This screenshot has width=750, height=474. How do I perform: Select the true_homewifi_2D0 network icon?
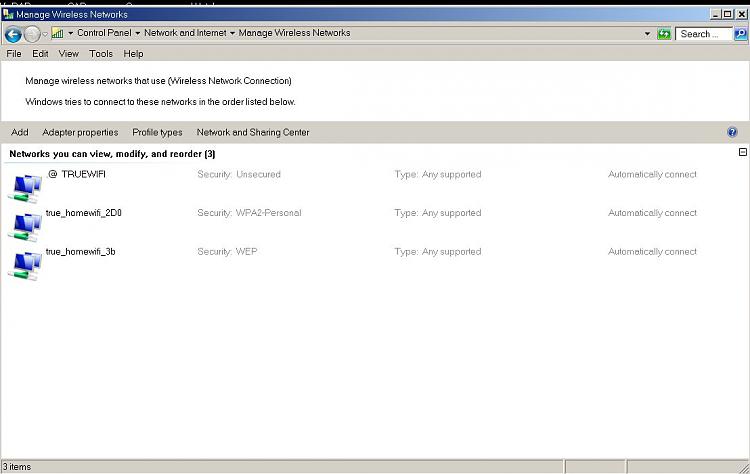tap(25, 227)
